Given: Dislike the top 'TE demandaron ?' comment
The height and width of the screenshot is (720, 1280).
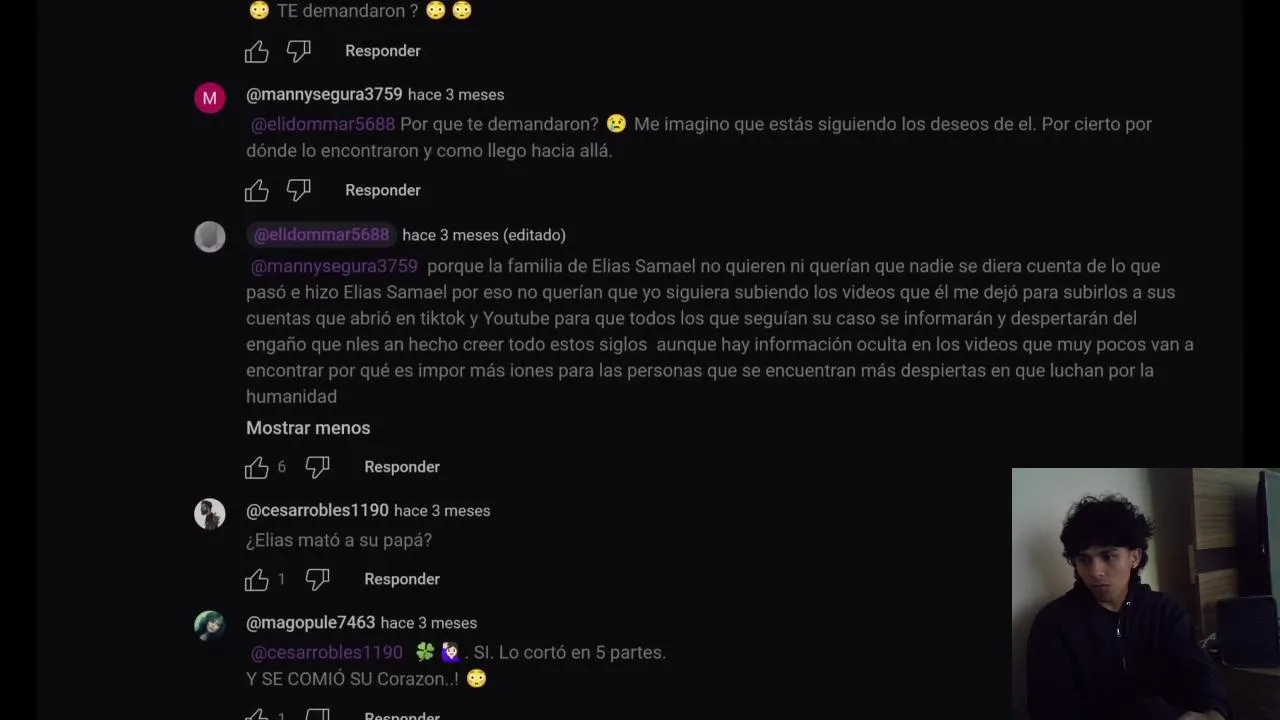Looking at the screenshot, I should (298, 51).
